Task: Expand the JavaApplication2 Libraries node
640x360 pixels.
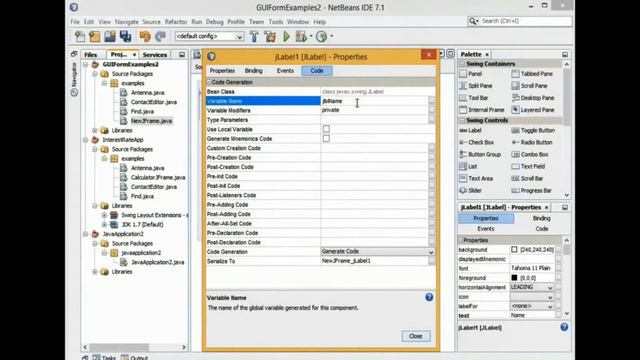Action: point(95,272)
